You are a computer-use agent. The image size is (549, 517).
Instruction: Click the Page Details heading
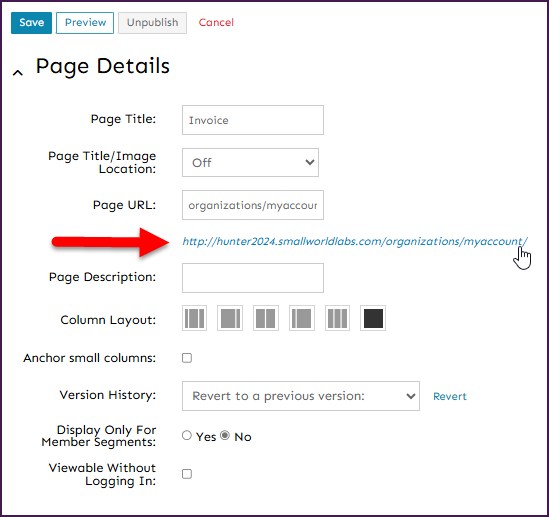[103, 67]
